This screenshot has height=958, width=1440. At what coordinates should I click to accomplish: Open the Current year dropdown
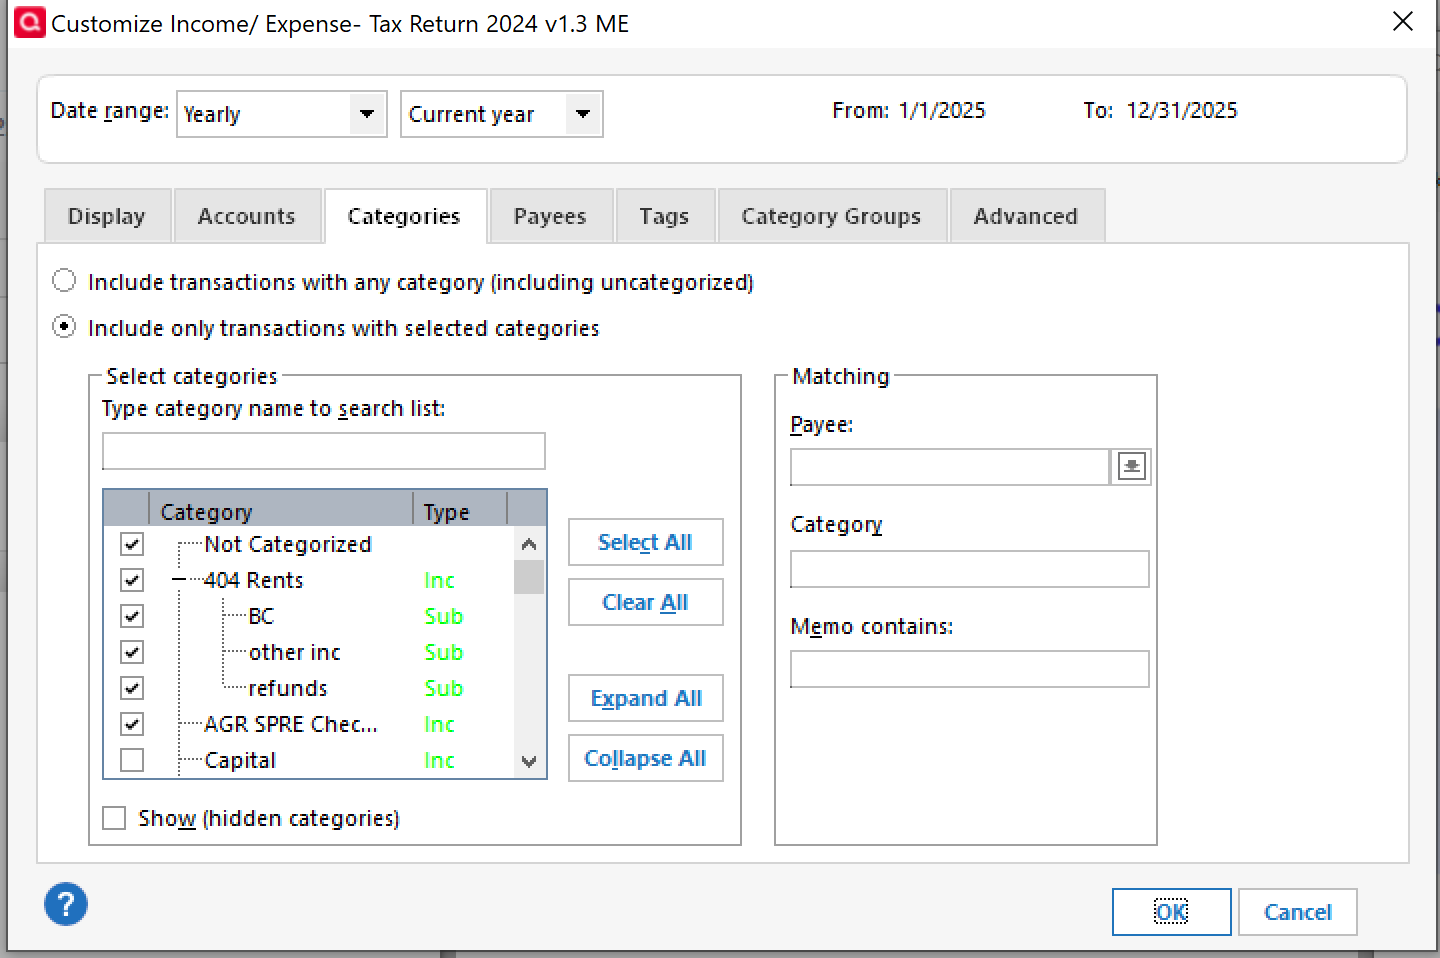click(583, 114)
